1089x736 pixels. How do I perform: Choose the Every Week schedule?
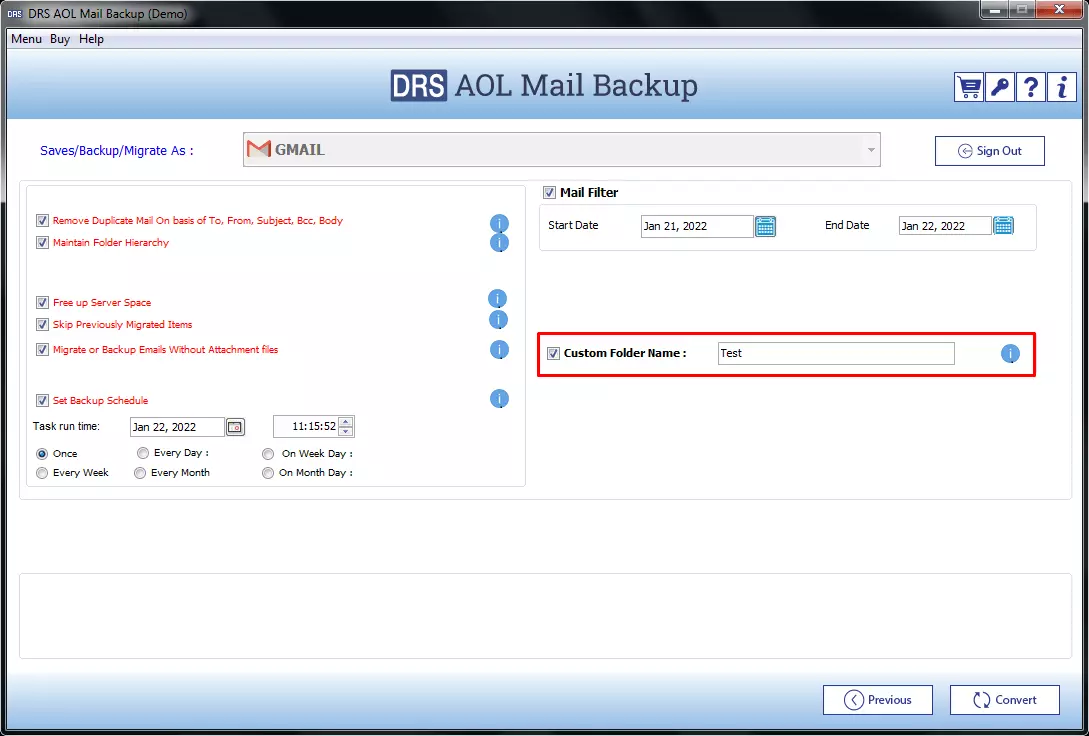click(42, 473)
